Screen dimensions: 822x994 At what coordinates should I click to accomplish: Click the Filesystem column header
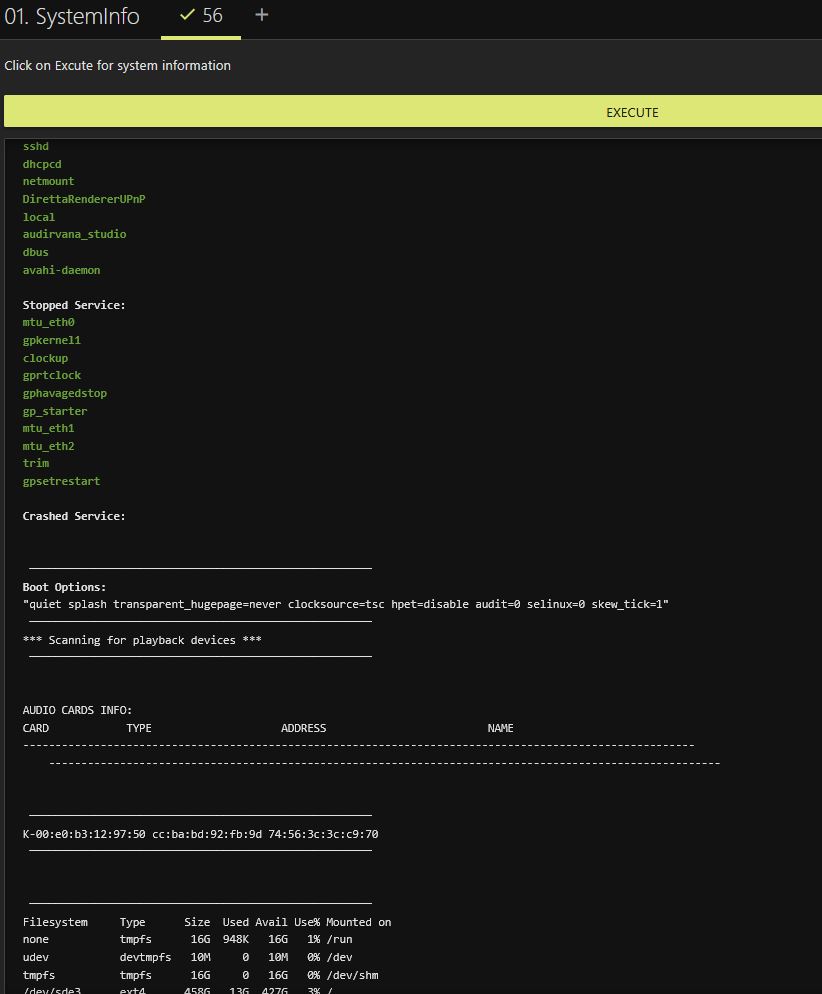click(55, 922)
